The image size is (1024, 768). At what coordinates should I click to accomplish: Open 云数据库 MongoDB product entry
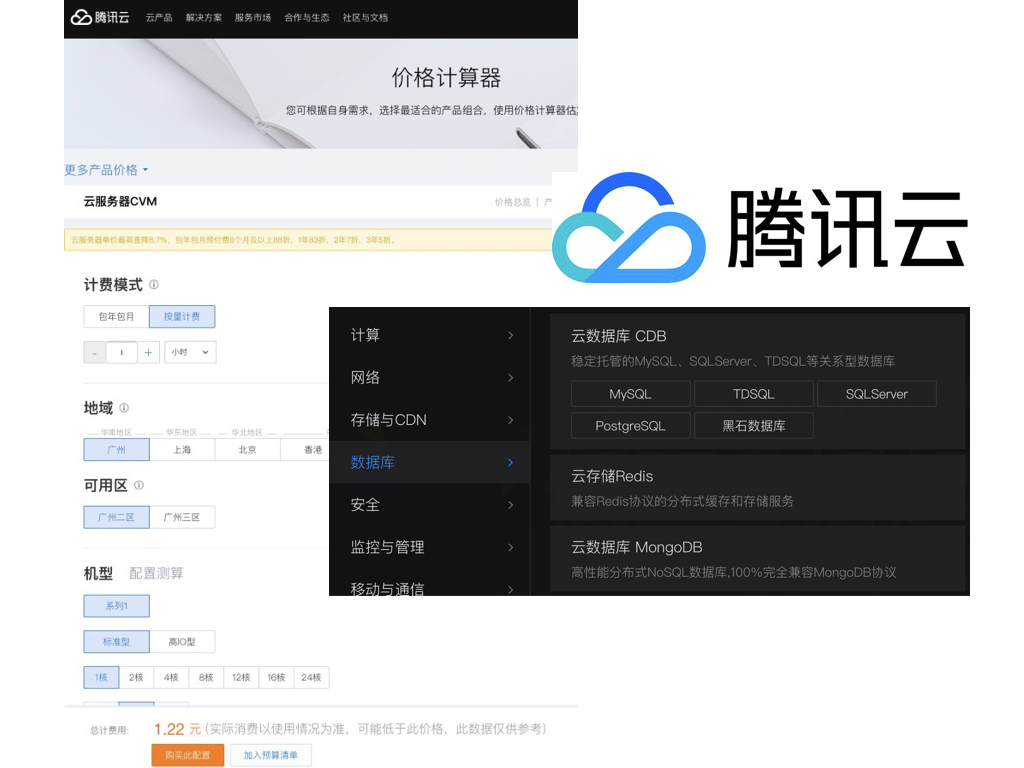pos(758,559)
